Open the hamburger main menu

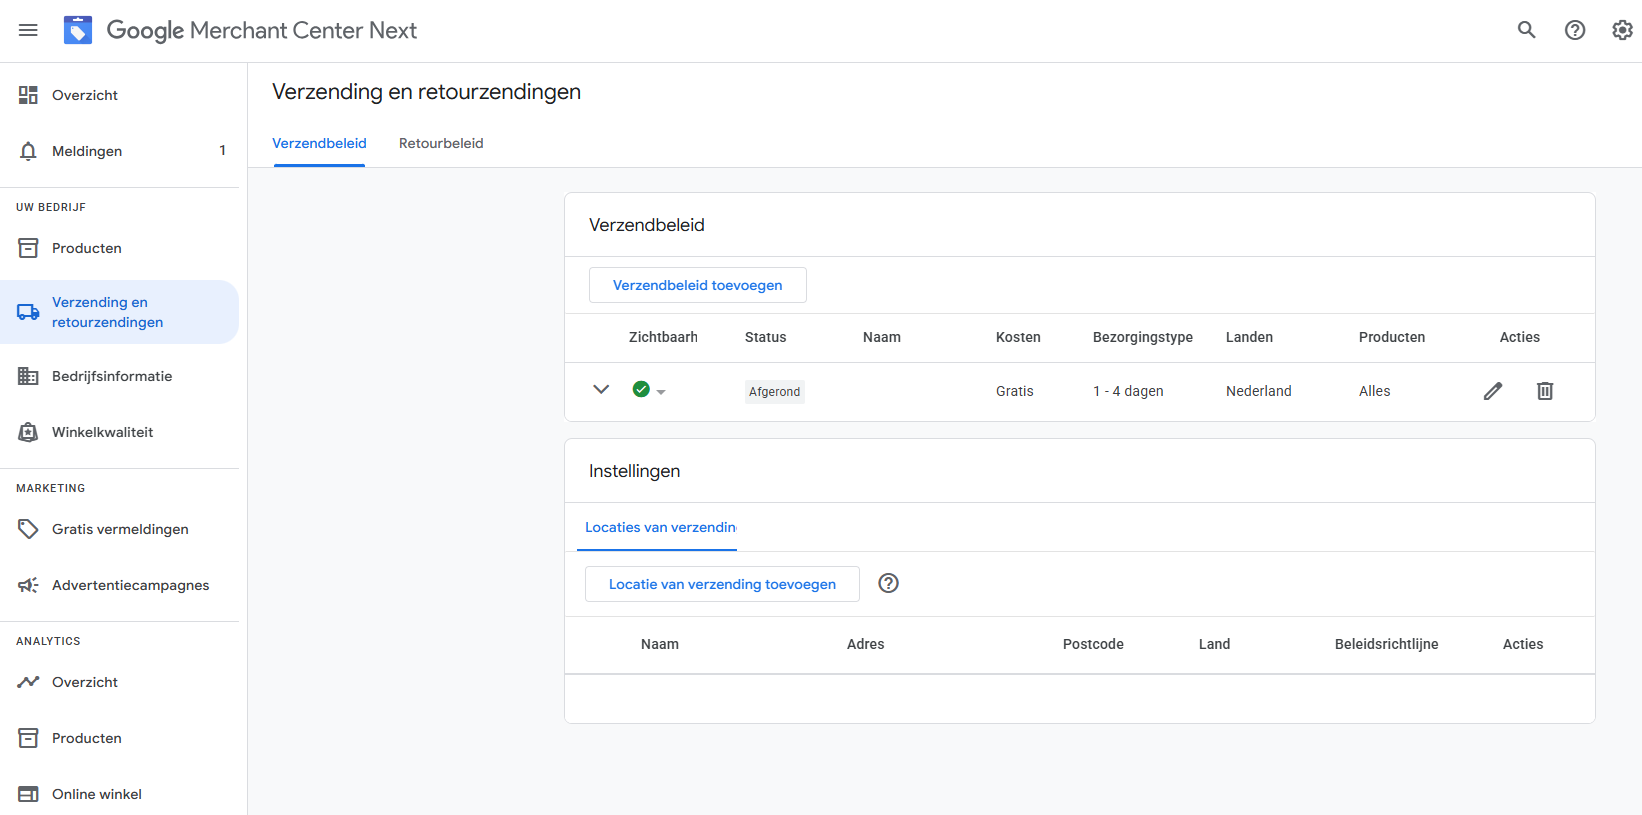pyautogui.click(x=28, y=30)
